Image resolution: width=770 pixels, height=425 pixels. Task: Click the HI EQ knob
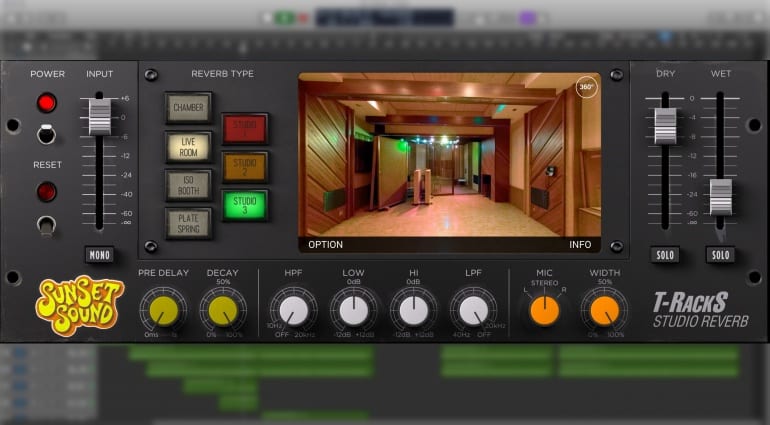[x=413, y=311]
